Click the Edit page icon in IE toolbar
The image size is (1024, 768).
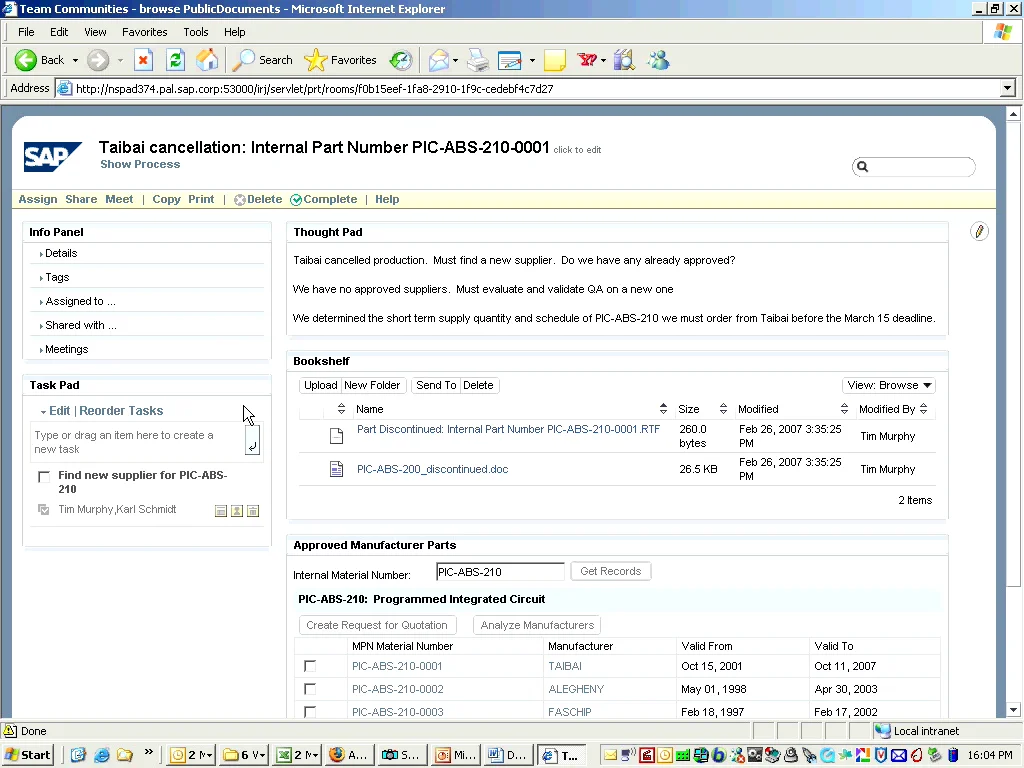pos(509,60)
